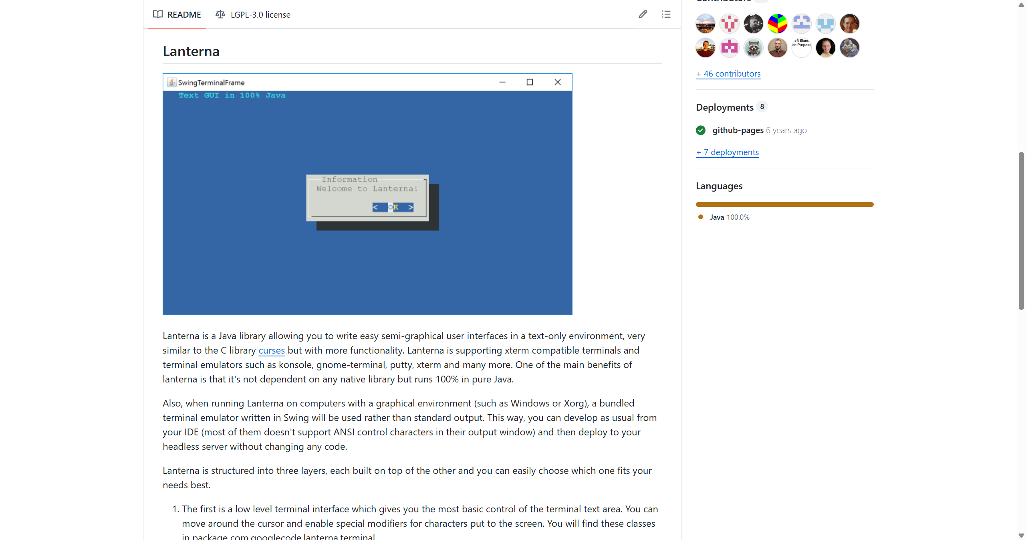Switch to the LGPL-3.0 license tab
This screenshot has width=1026, height=540.
point(253,15)
